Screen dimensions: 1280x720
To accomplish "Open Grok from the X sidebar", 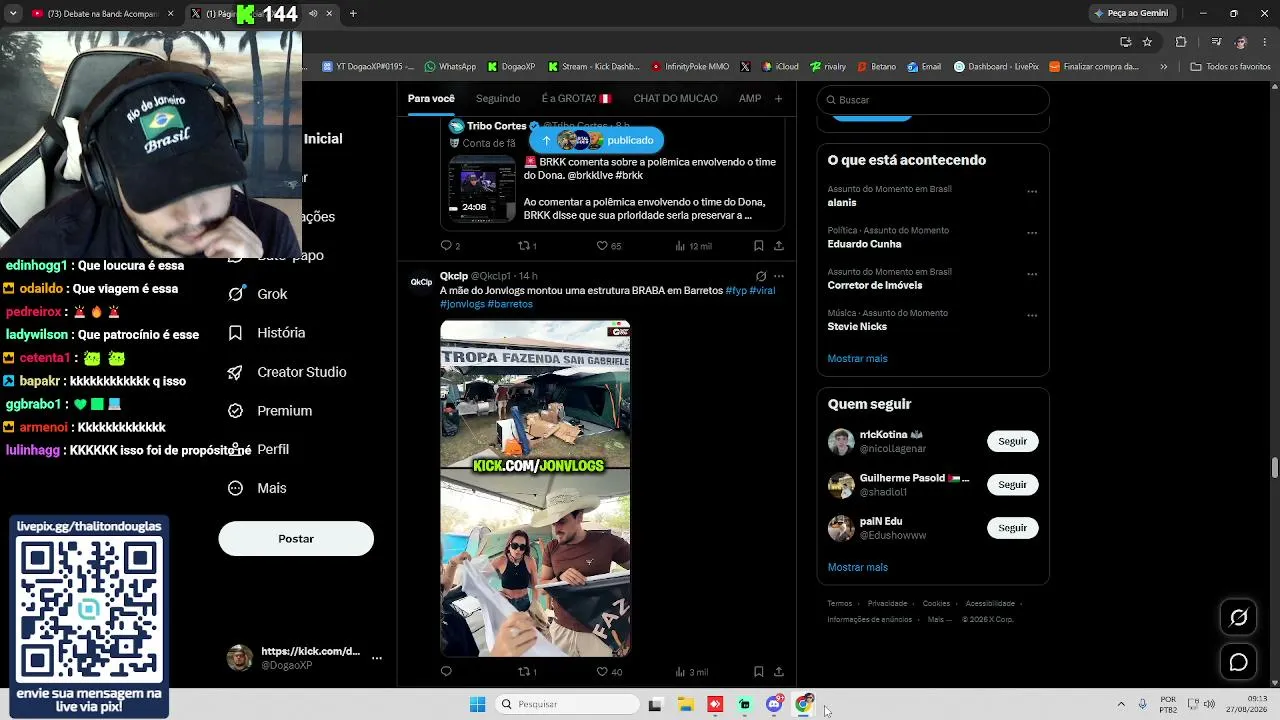I will (x=258, y=294).
